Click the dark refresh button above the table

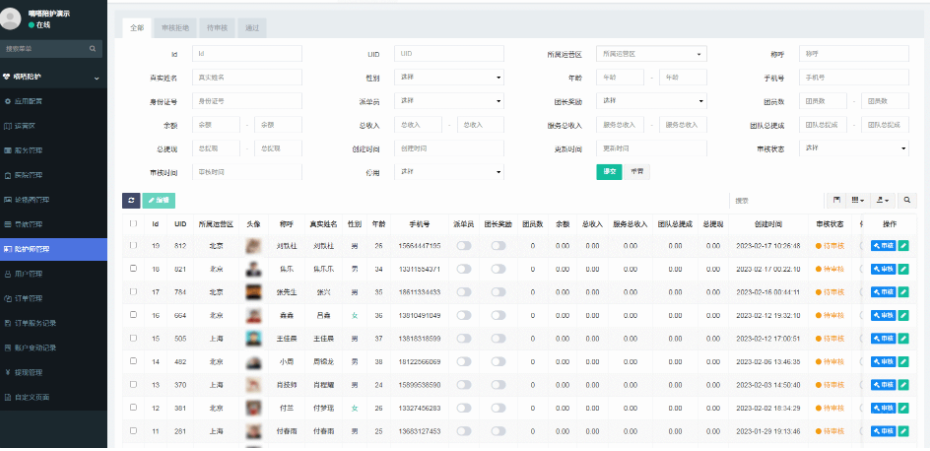(x=131, y=201)
